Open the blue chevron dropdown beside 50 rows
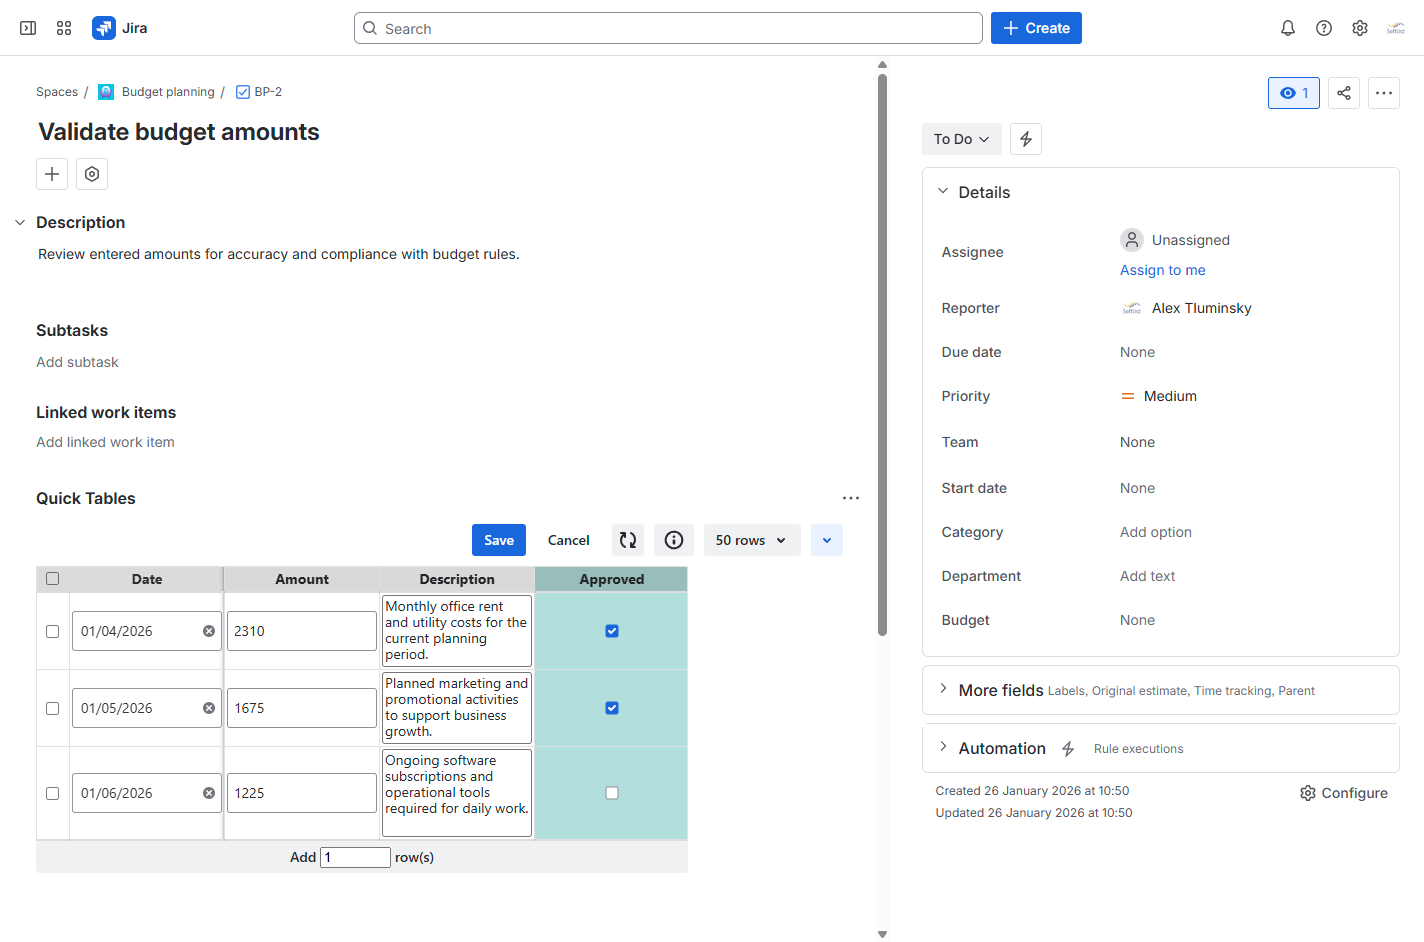 coord(827,540)
